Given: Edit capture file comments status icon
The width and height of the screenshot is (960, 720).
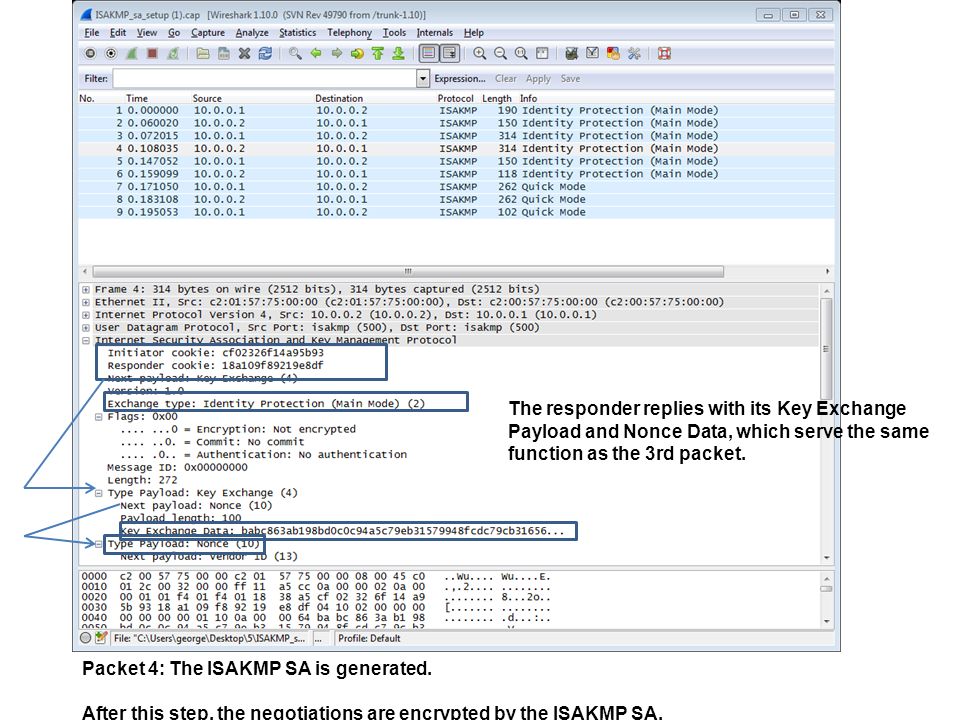Looking at the screenshot, I should [x=101, y=638].
